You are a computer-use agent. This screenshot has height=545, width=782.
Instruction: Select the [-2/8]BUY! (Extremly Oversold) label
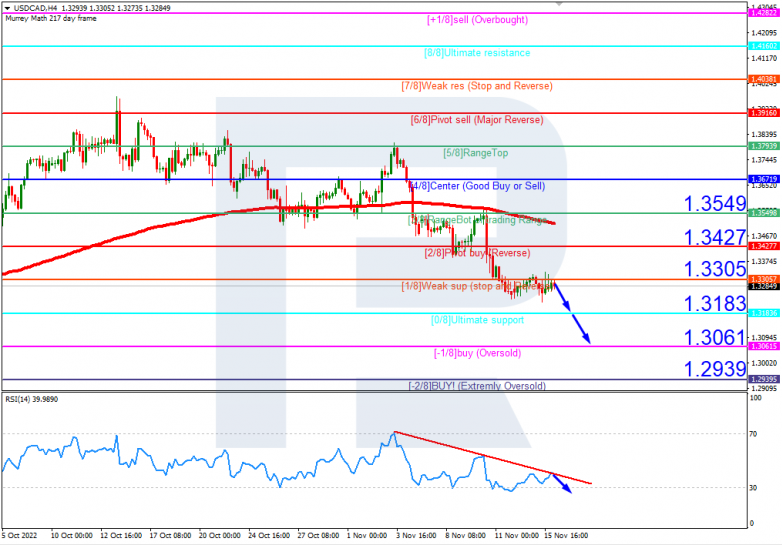point(477,385)
